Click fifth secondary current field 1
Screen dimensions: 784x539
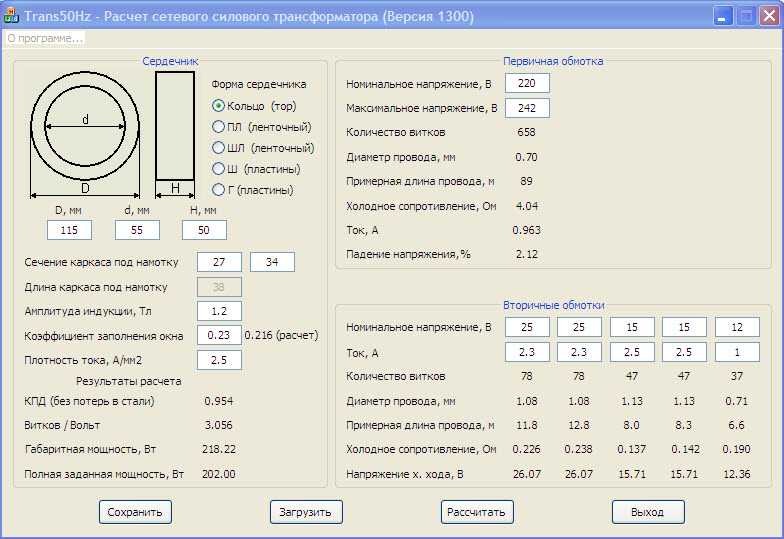(x=738, y=352)
